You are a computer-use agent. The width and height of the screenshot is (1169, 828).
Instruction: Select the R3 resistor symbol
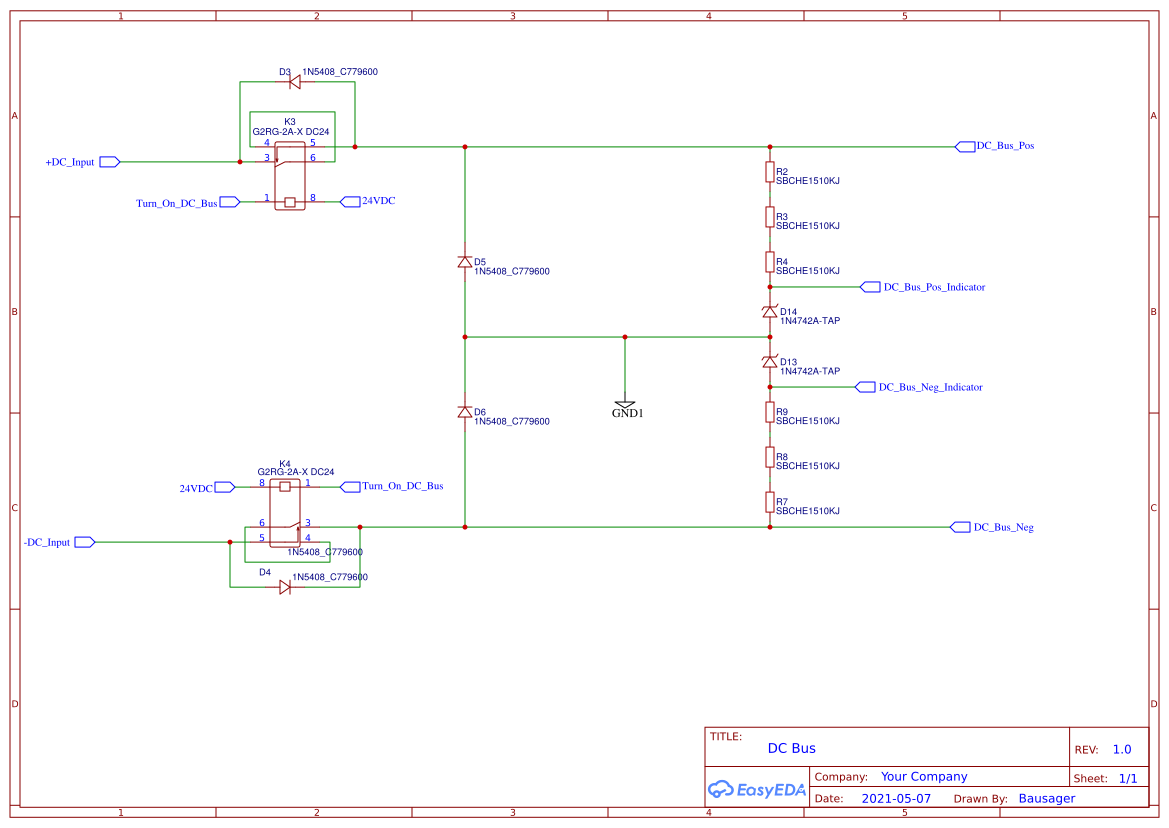(x=770, y=217)
